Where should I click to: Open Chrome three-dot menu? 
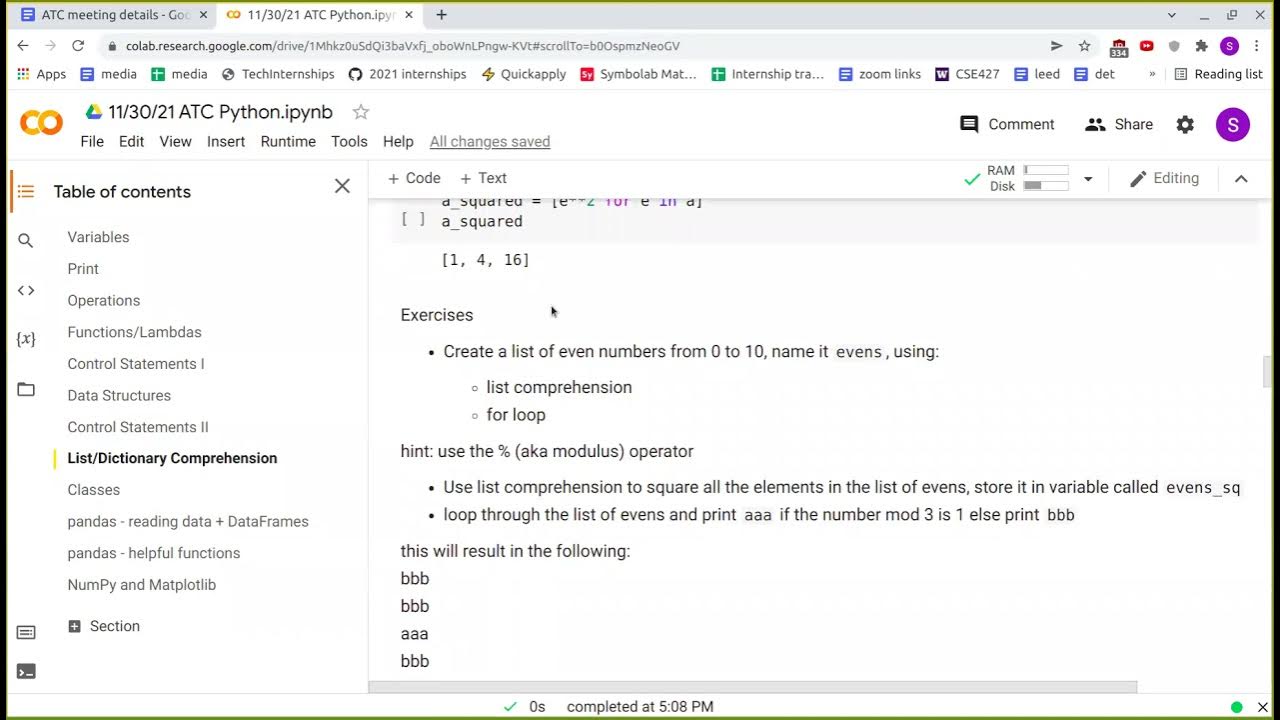tap(1257, 46)
